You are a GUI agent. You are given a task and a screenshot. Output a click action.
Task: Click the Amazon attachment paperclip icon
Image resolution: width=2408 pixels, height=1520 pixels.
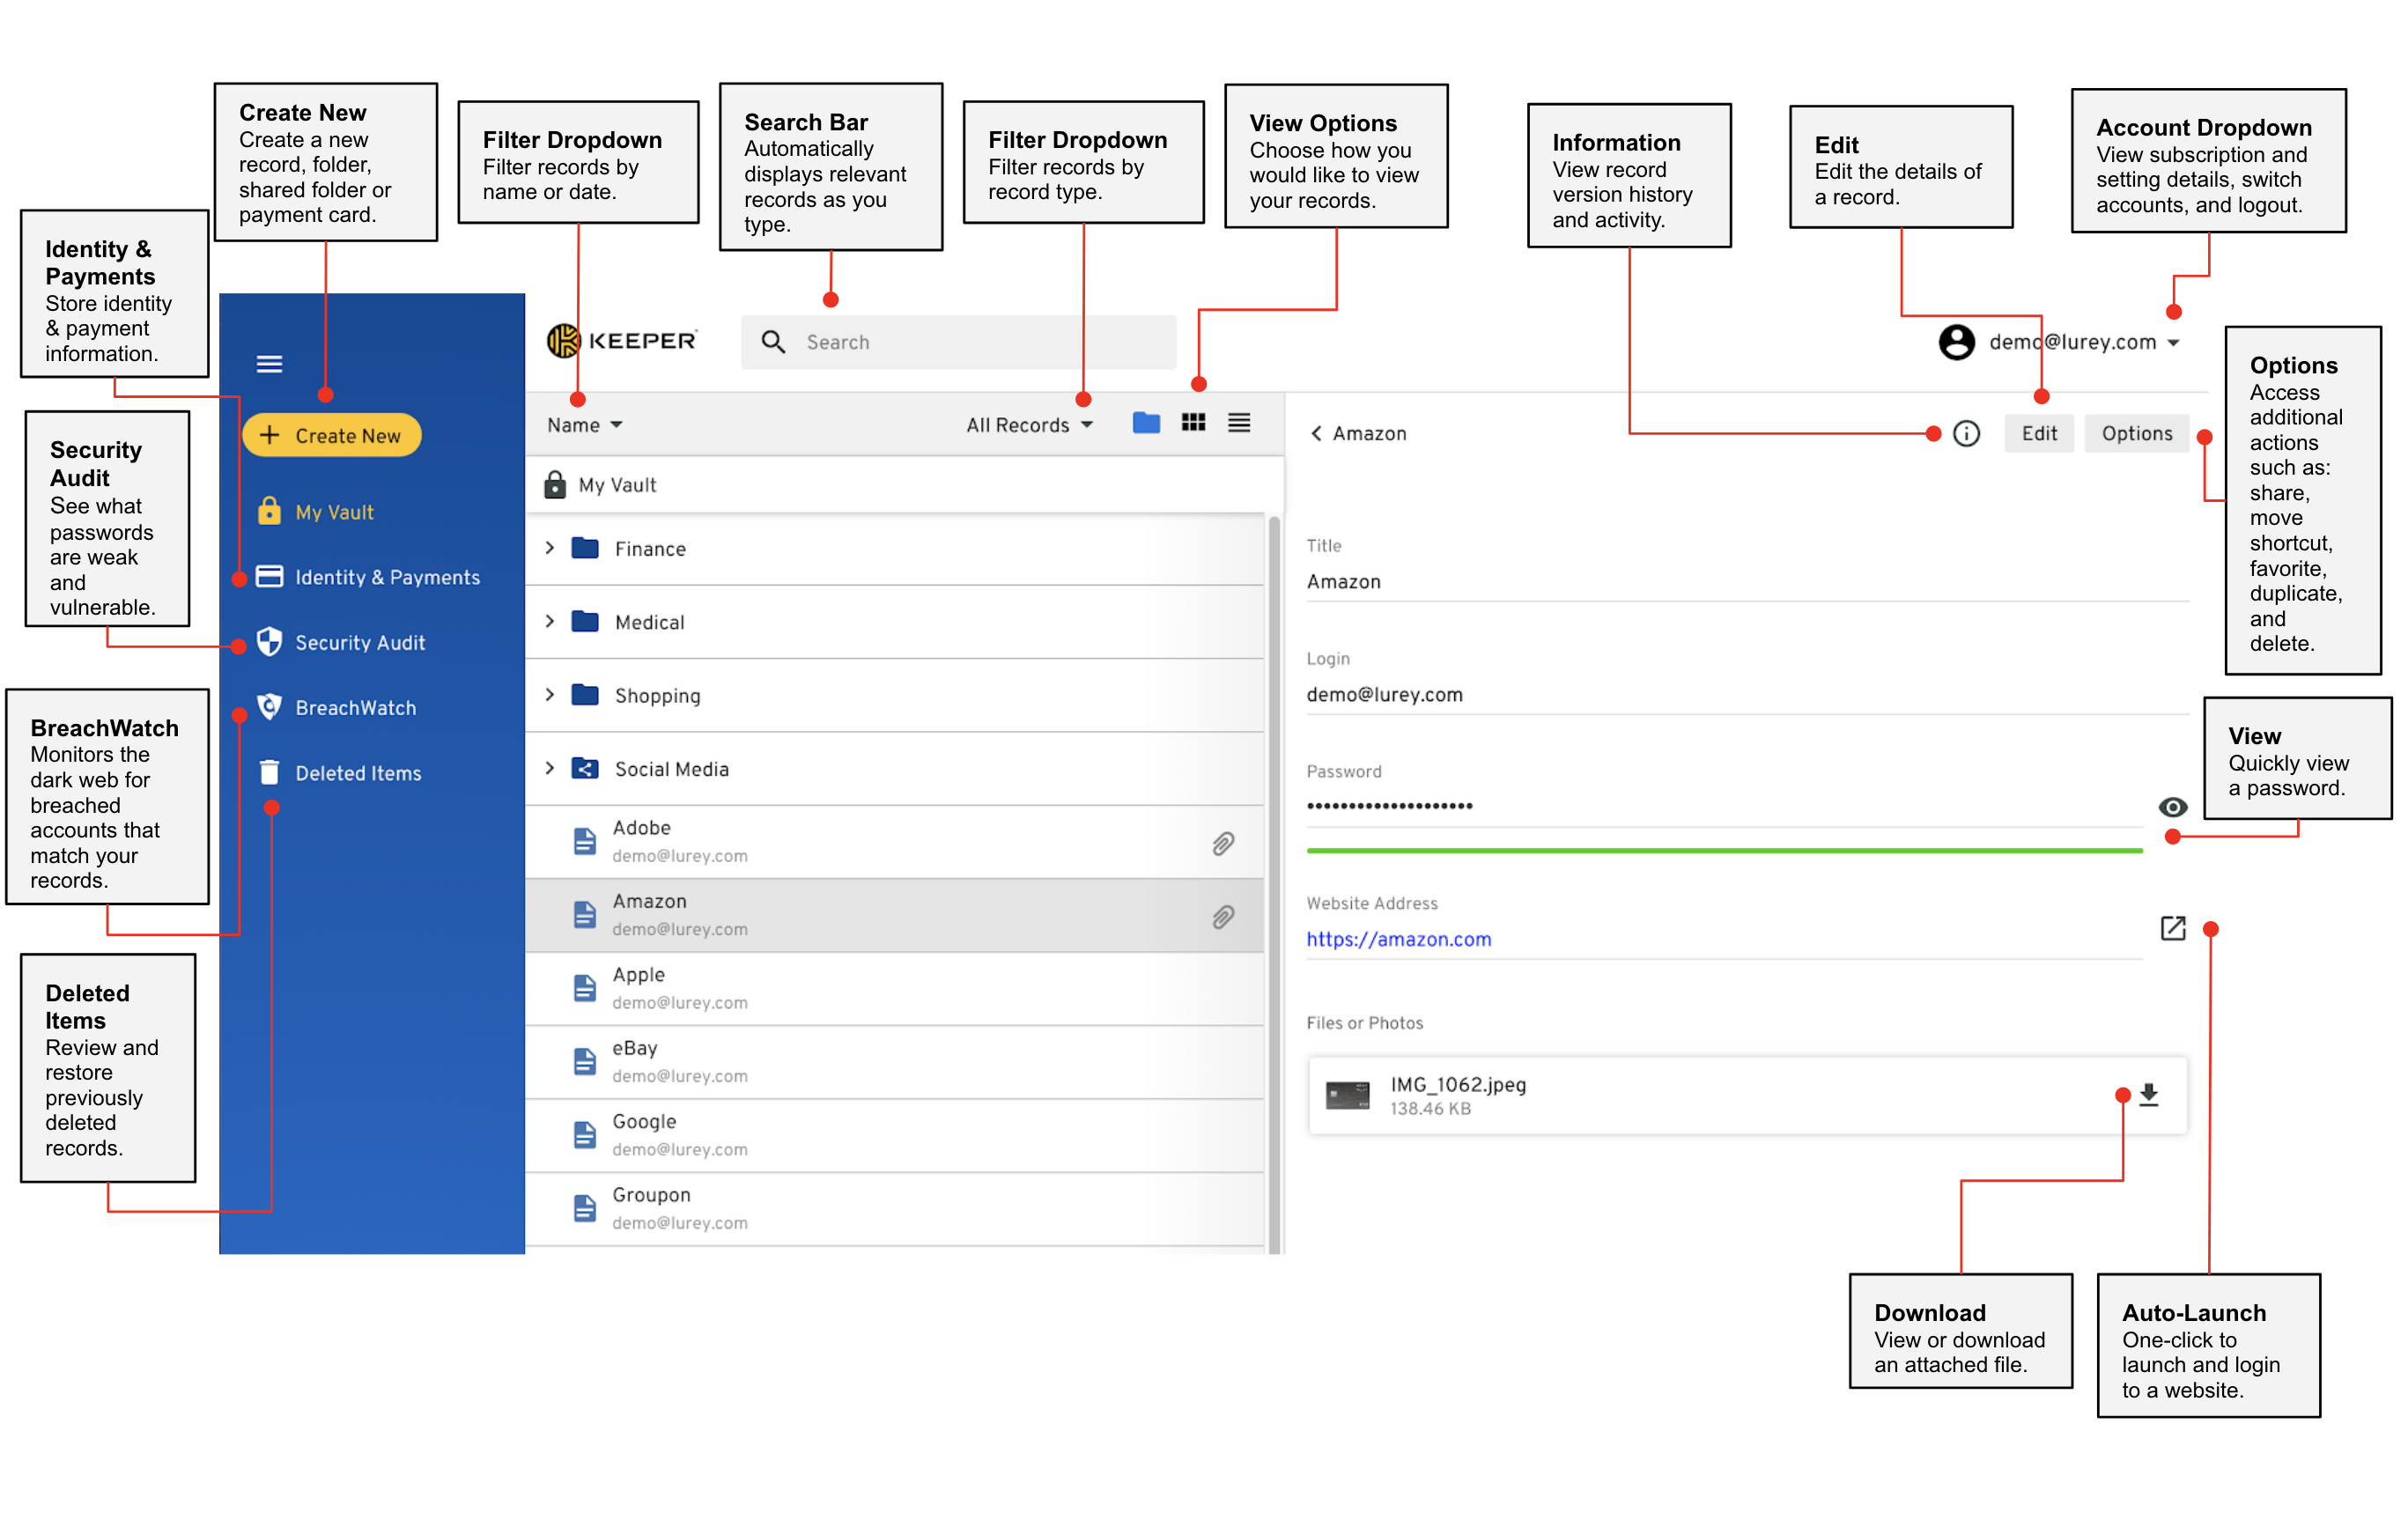[x=1223, y=917]
